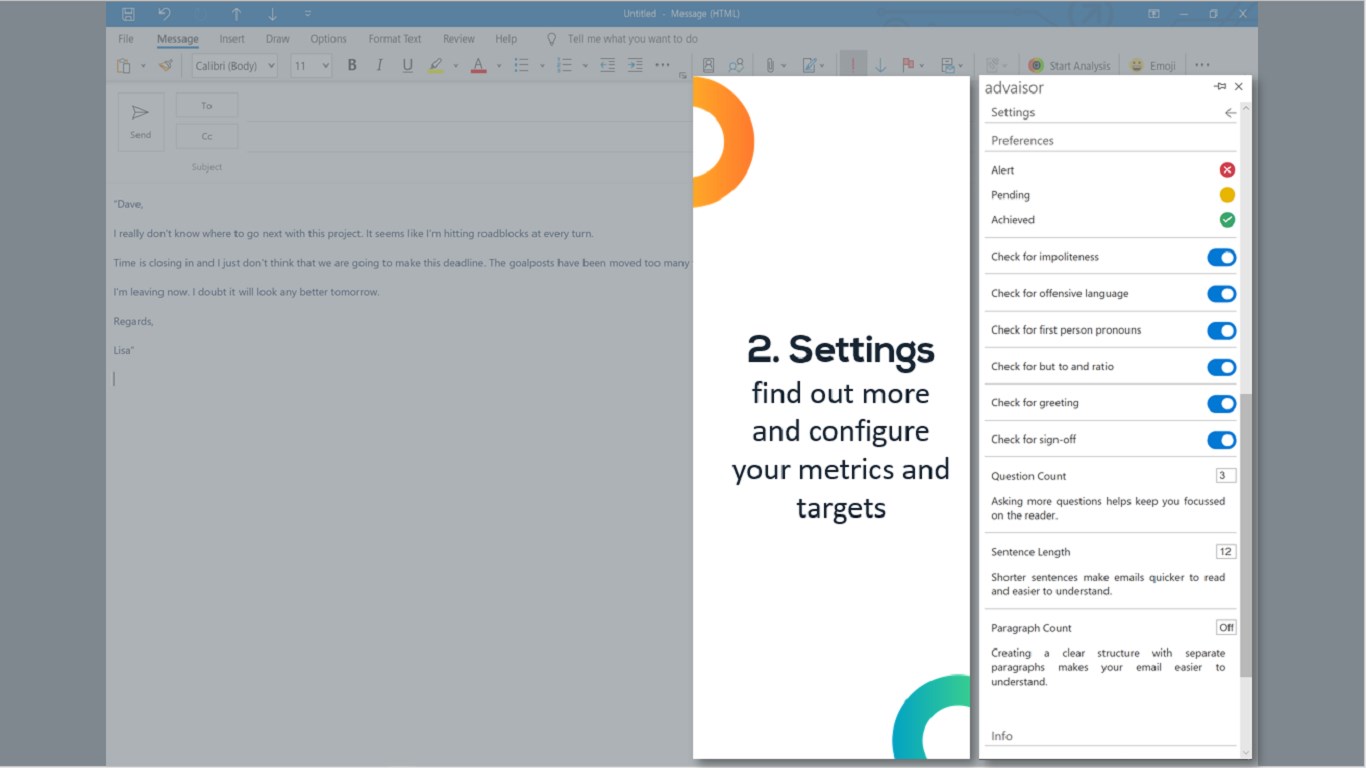Open the font color dropdown arrow

point(498,66)
